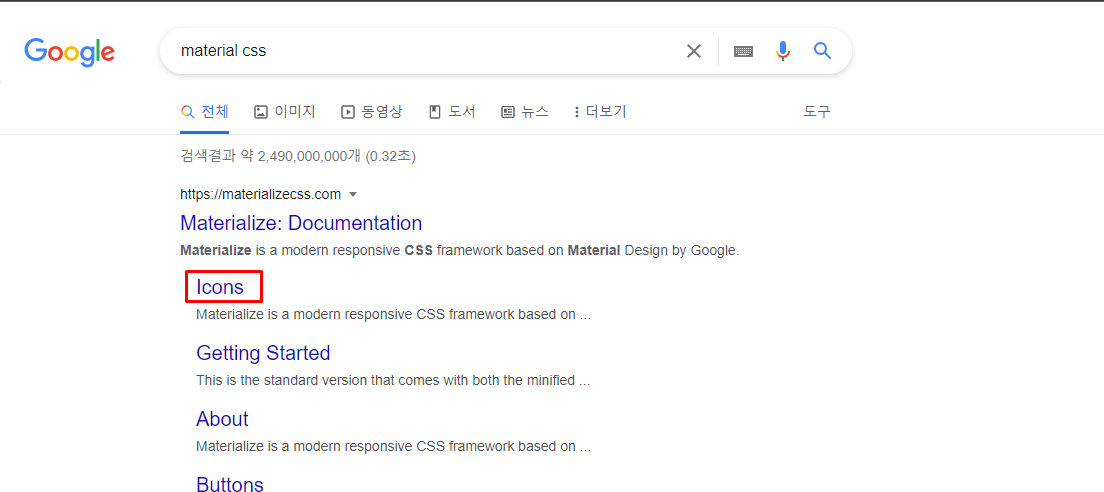Switch to the 동영상 tab

[372, 111]
